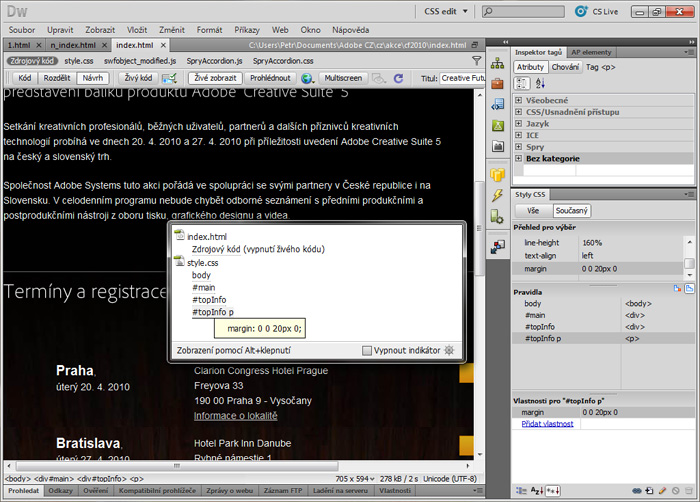Click the visual aids eye icon in the toolbar

(x=379, y=78)
